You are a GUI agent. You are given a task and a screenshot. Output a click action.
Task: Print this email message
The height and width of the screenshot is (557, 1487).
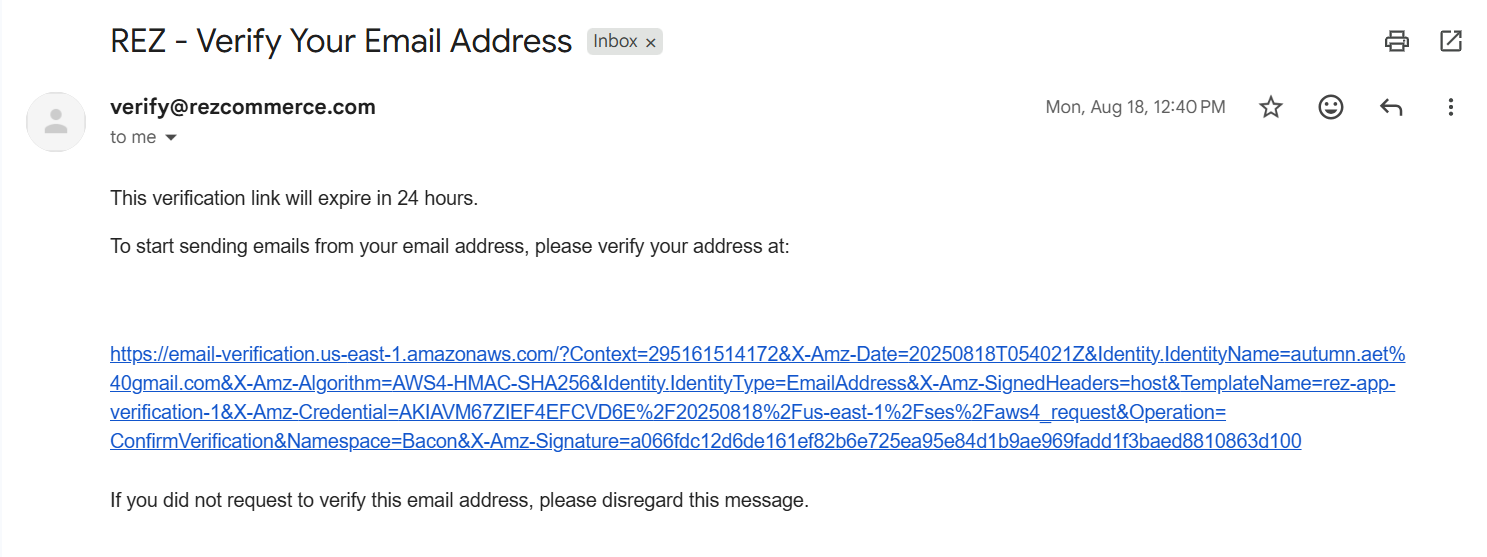(1396, 41)
